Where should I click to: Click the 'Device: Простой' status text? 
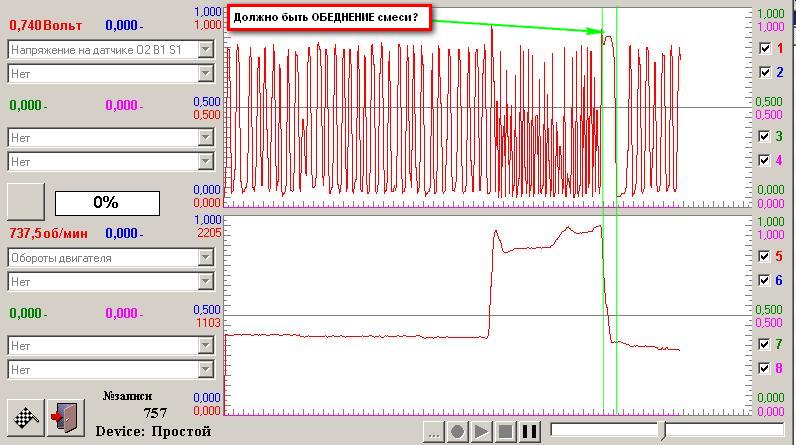153,431
